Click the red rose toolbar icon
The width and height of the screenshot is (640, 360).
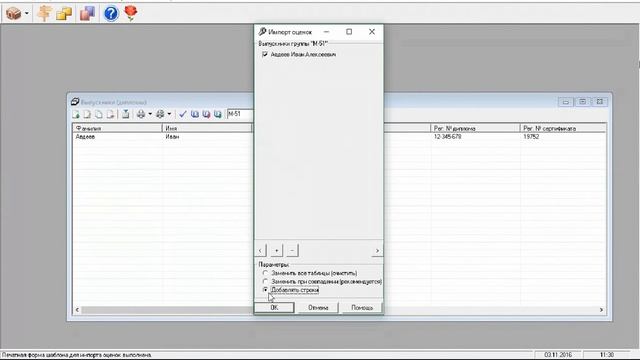tap(131, 13)
